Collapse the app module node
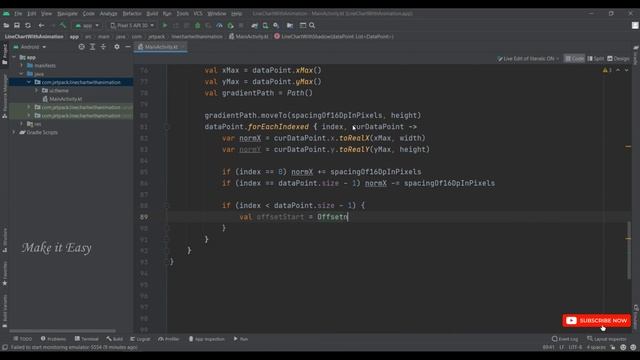Image resolution: width=640 pixels, height=360 pixels. pyautogui.click(x=14, y=57)
